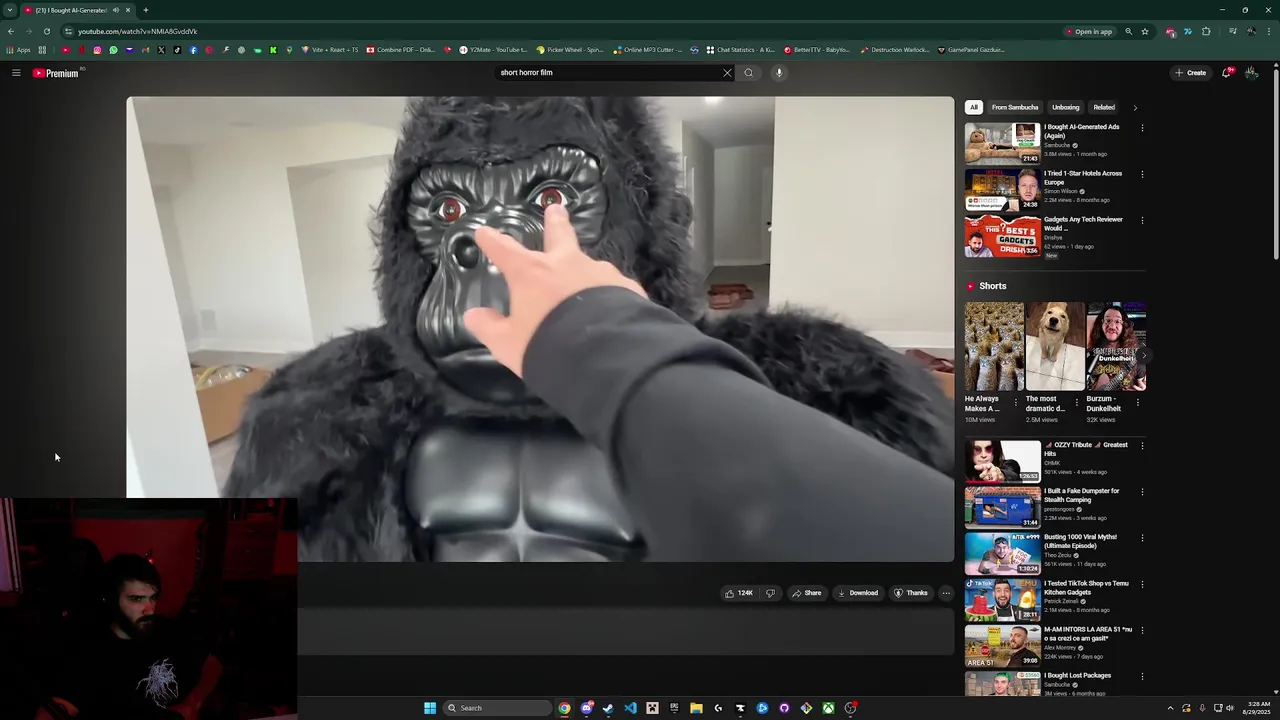The height and width of the screenshot is (720, 1280).
Task: Go back in the browser
Action: pyautogui.click(x=11, y=31)
